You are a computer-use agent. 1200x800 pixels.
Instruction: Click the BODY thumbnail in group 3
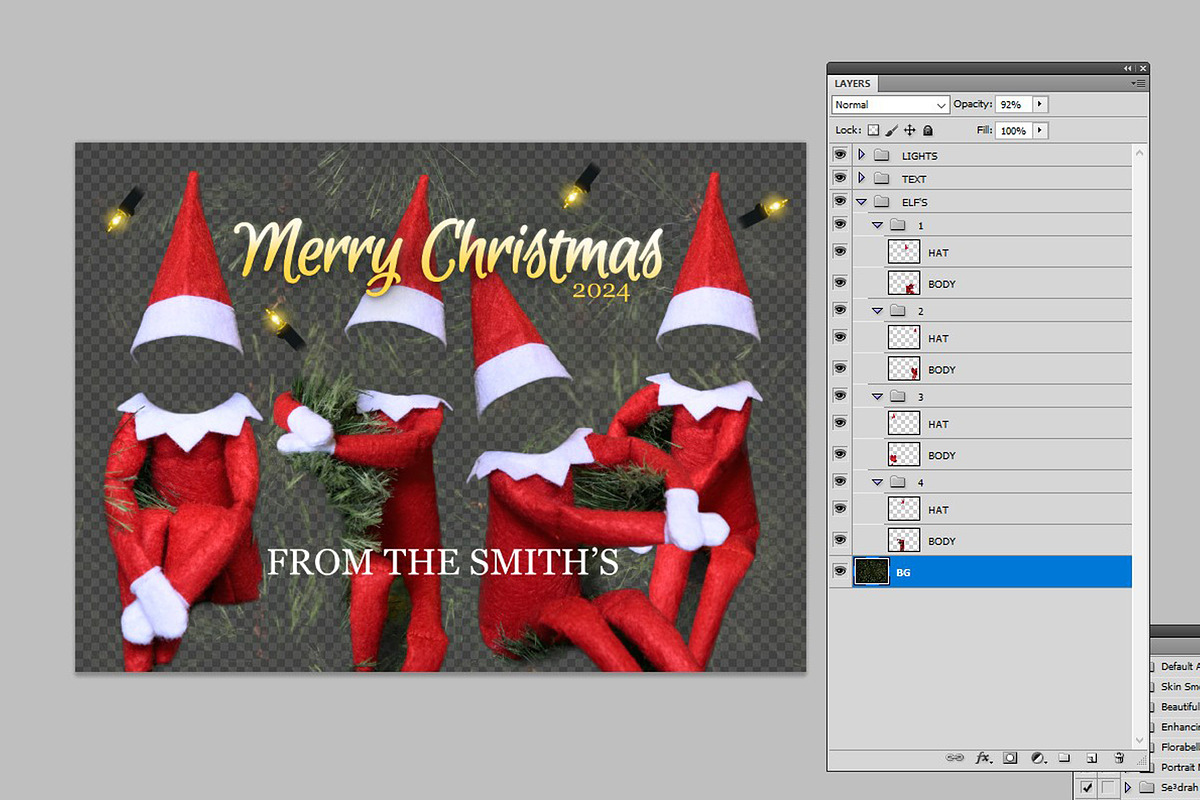[904, 455]
